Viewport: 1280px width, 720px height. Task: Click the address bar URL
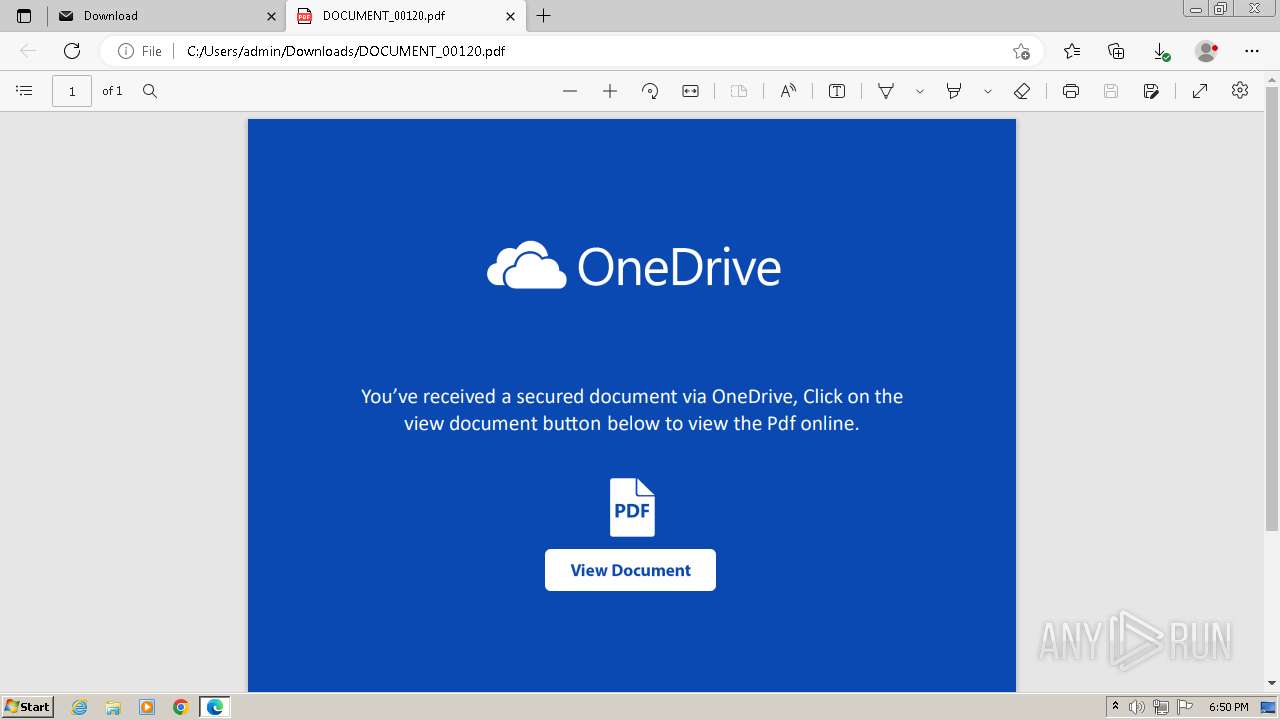tap(346, 51)
